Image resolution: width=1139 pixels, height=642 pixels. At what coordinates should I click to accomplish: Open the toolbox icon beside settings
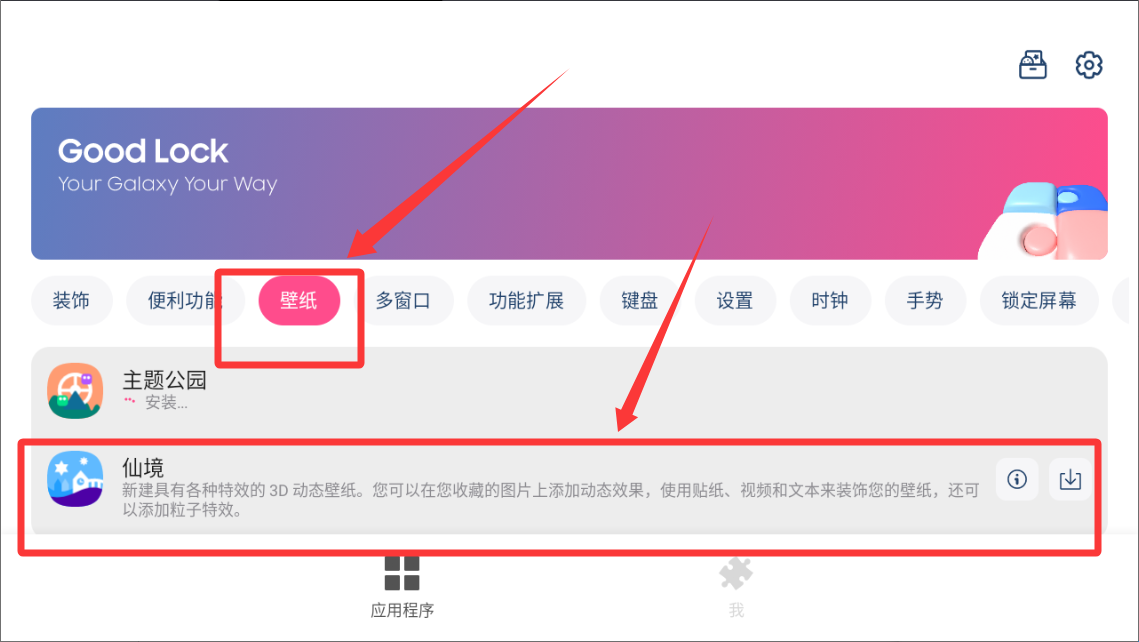[x=1032, y=65]
